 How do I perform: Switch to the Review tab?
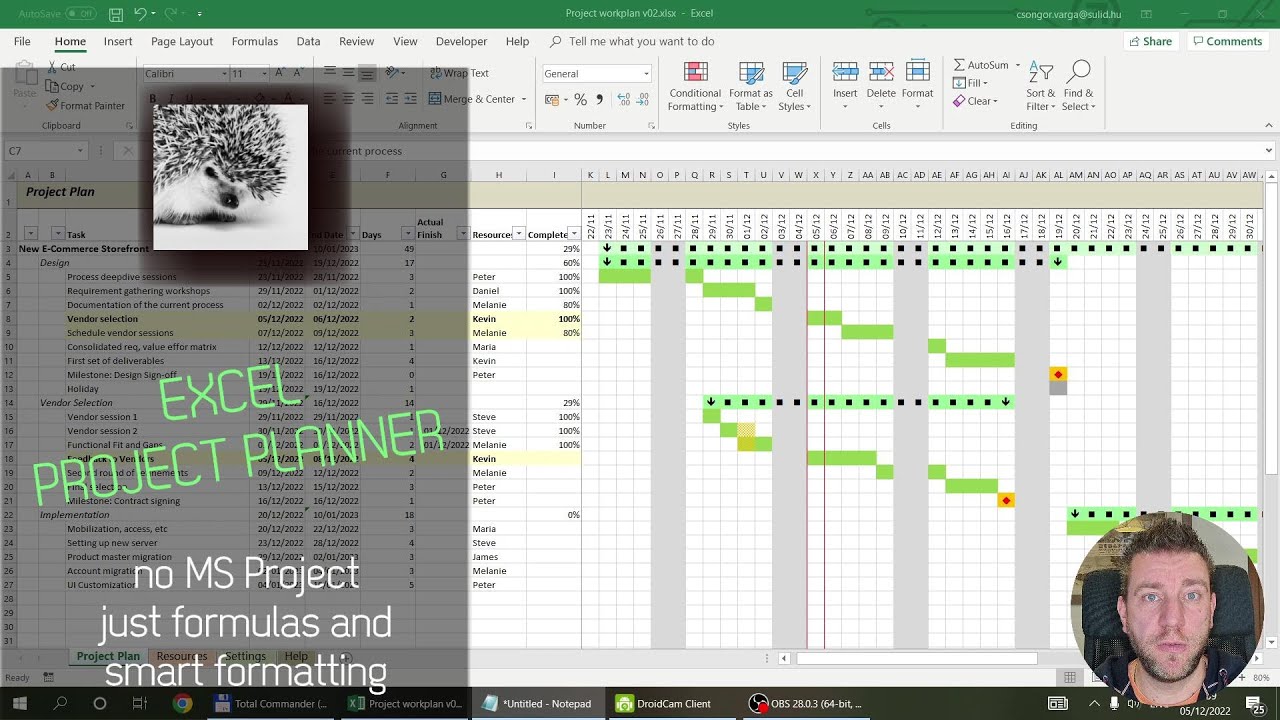tap(356, 41)
